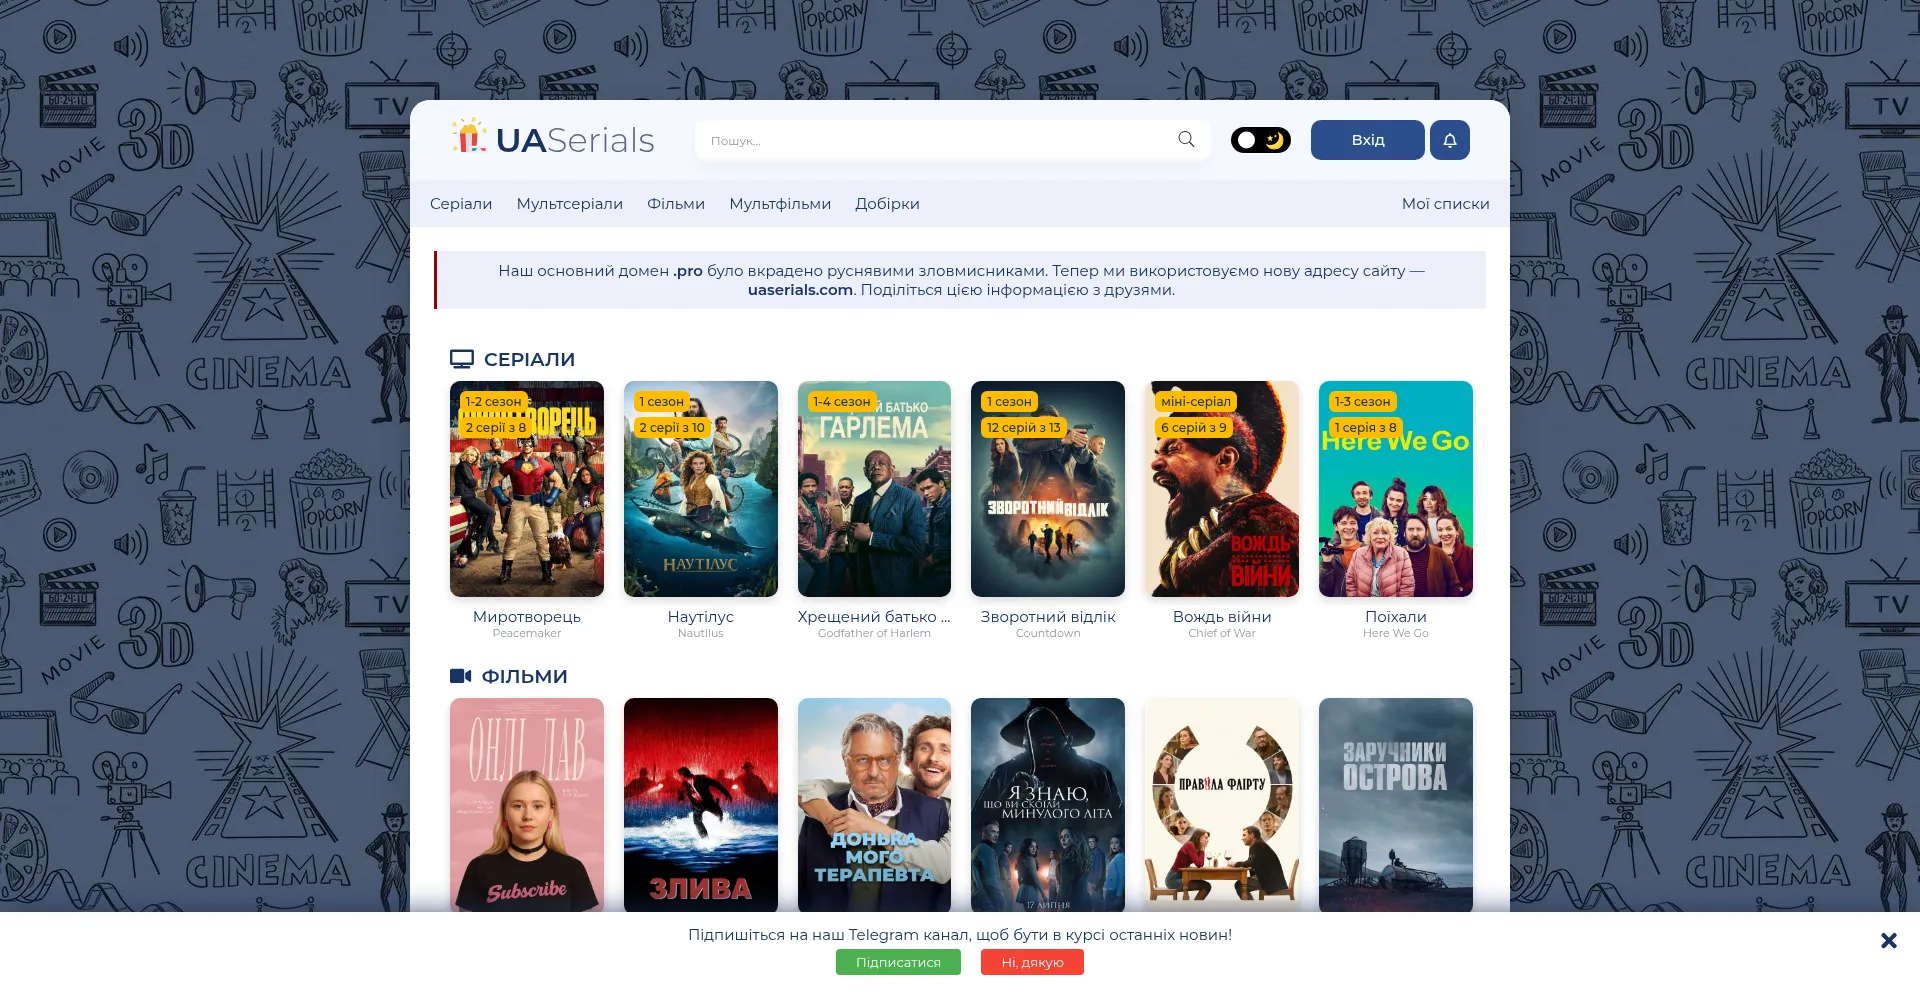Dismiss the Telegram banner with the X
1920x993 pixels.
1888,940
